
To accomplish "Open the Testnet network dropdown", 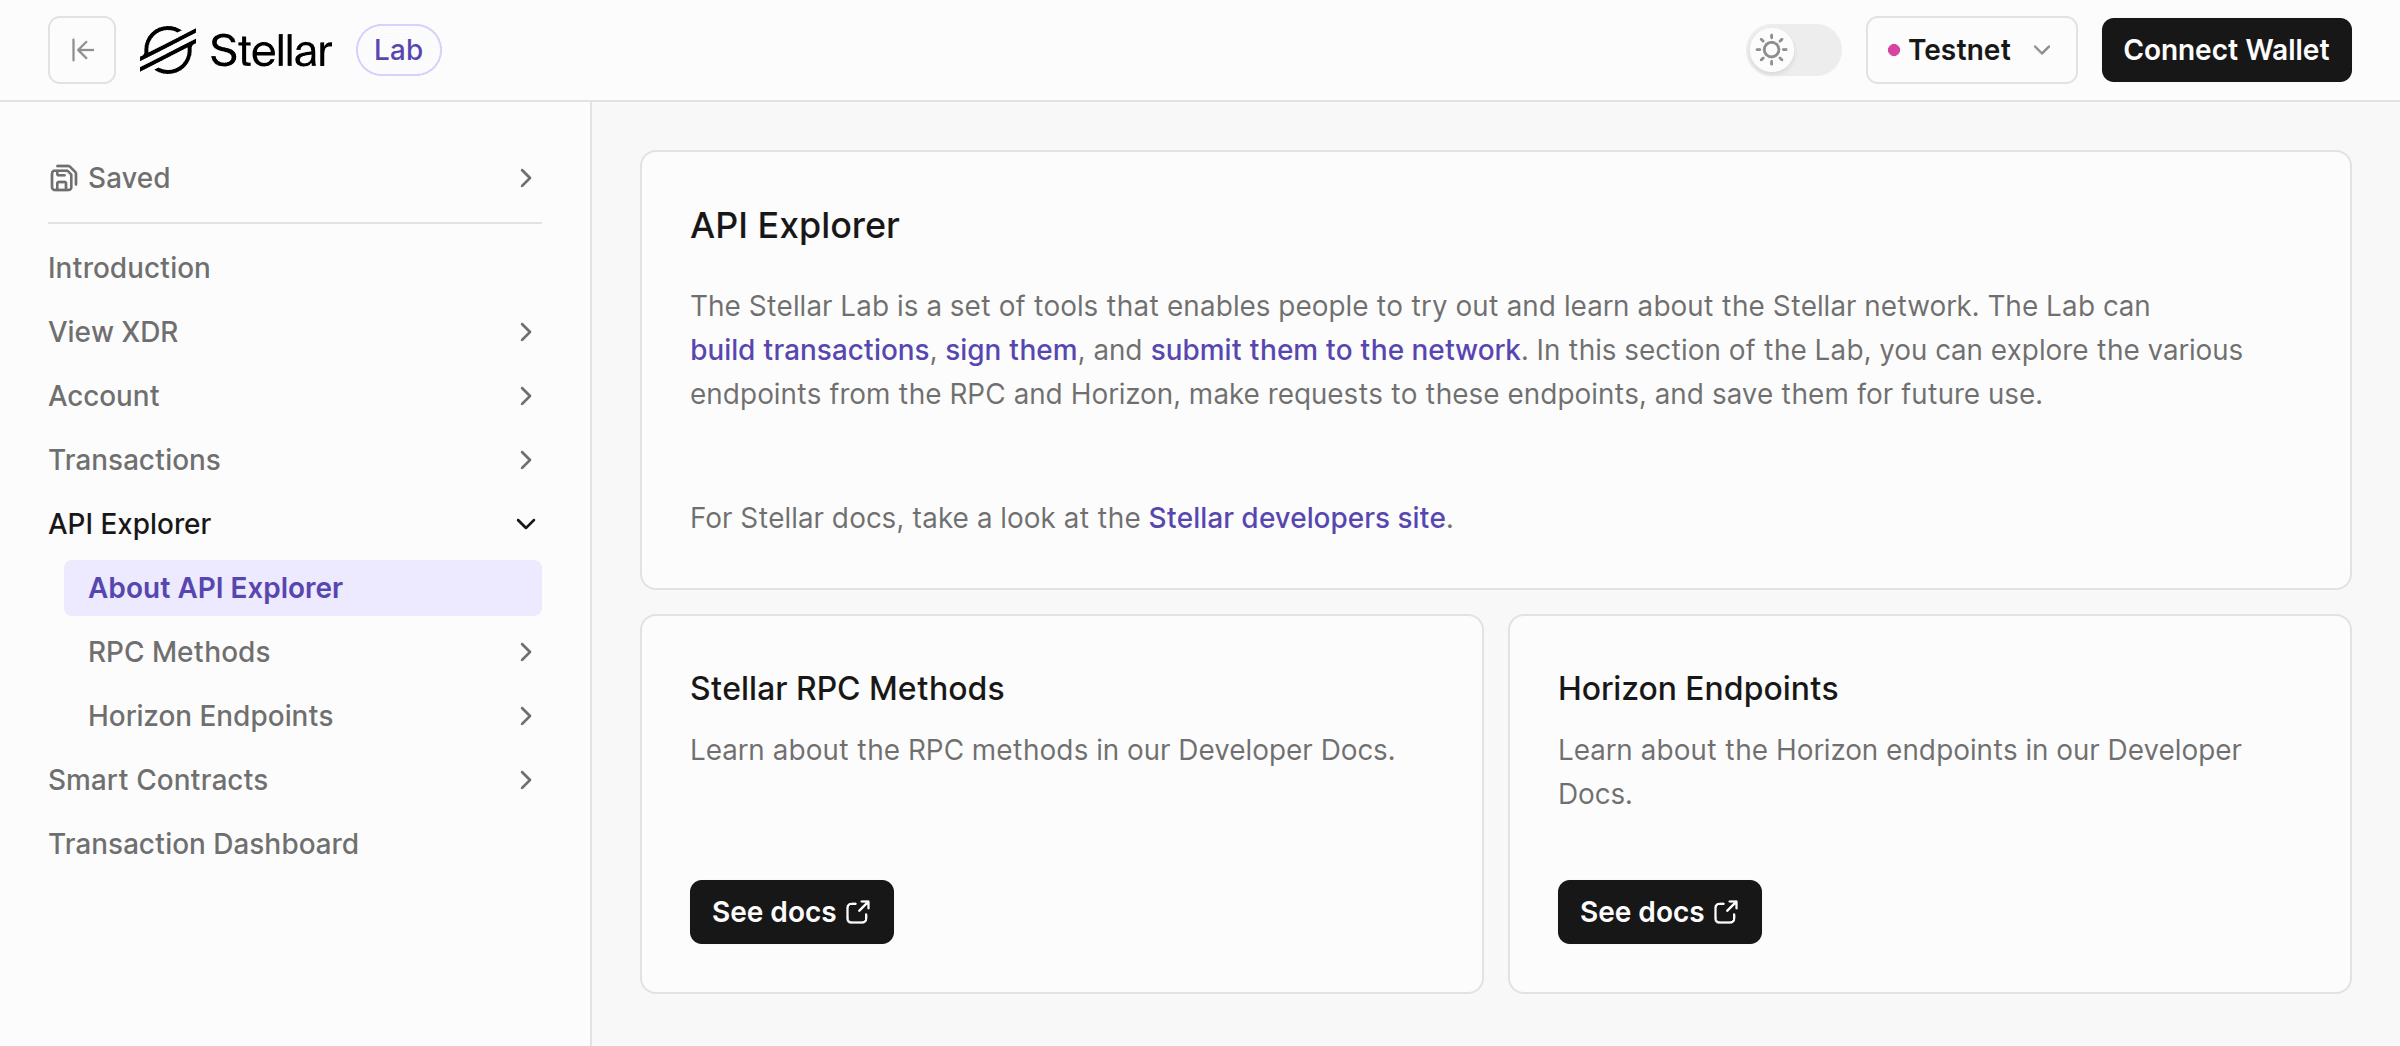I will point(1970,50).
